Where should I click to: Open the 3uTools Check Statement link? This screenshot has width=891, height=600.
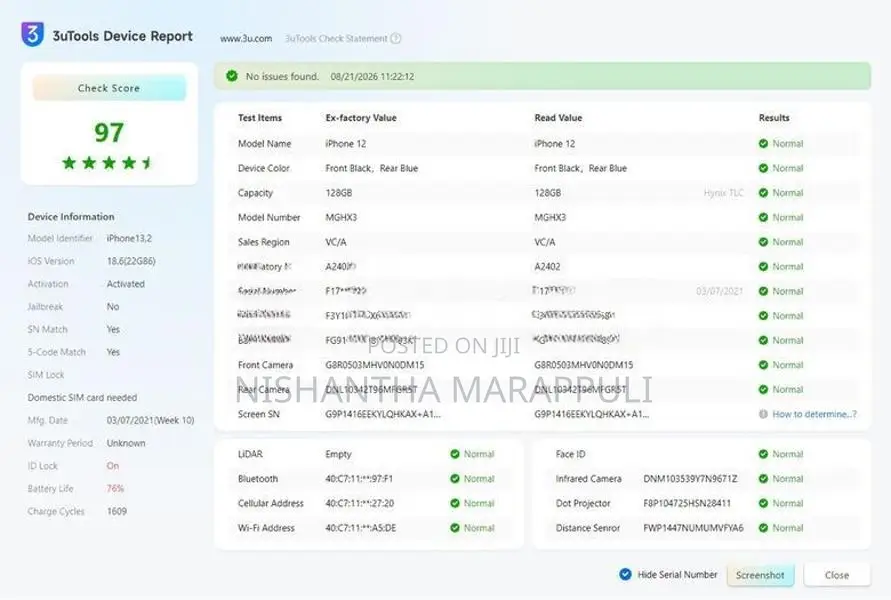tap(336, 39)
